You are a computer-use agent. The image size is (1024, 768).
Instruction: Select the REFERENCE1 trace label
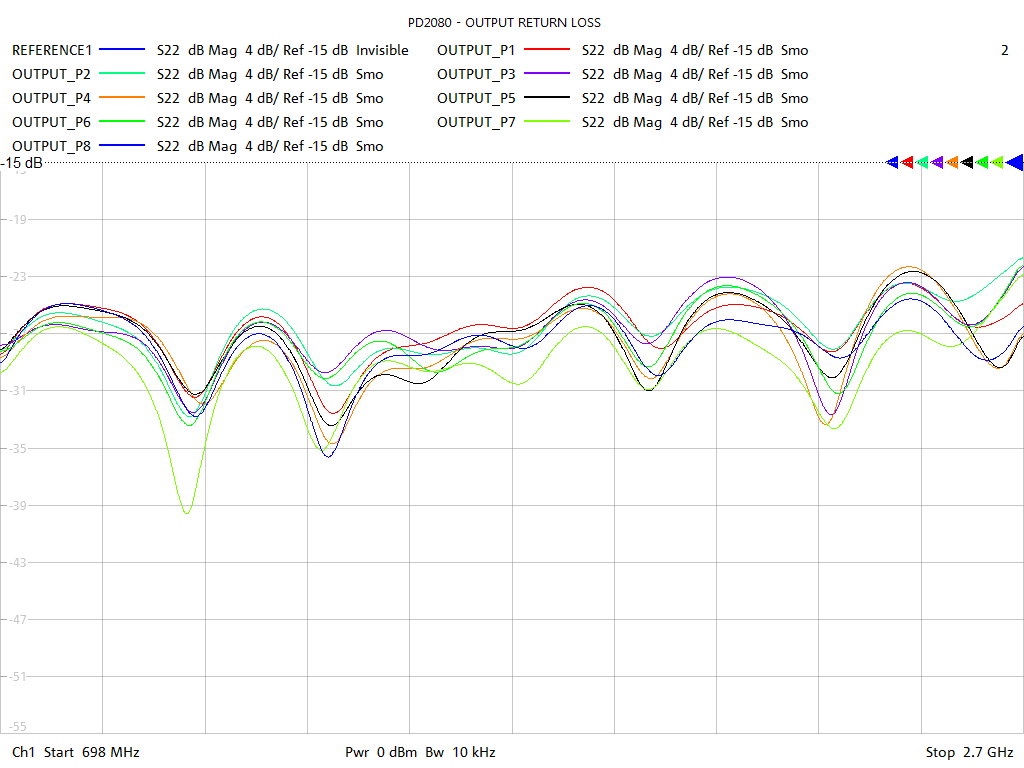[52, 50]
